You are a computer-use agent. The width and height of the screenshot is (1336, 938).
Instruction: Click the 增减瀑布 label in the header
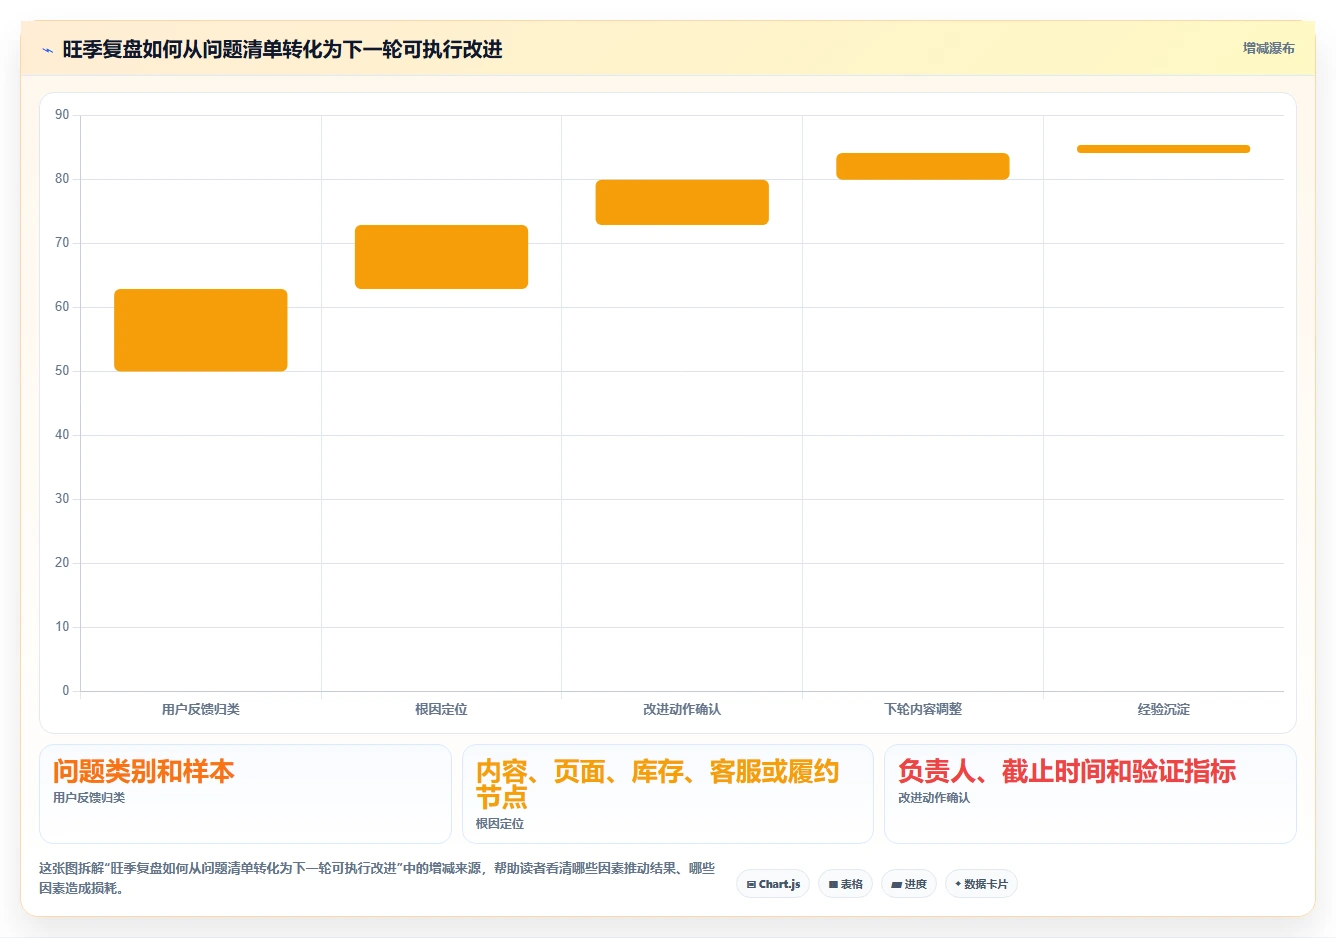1268,48
